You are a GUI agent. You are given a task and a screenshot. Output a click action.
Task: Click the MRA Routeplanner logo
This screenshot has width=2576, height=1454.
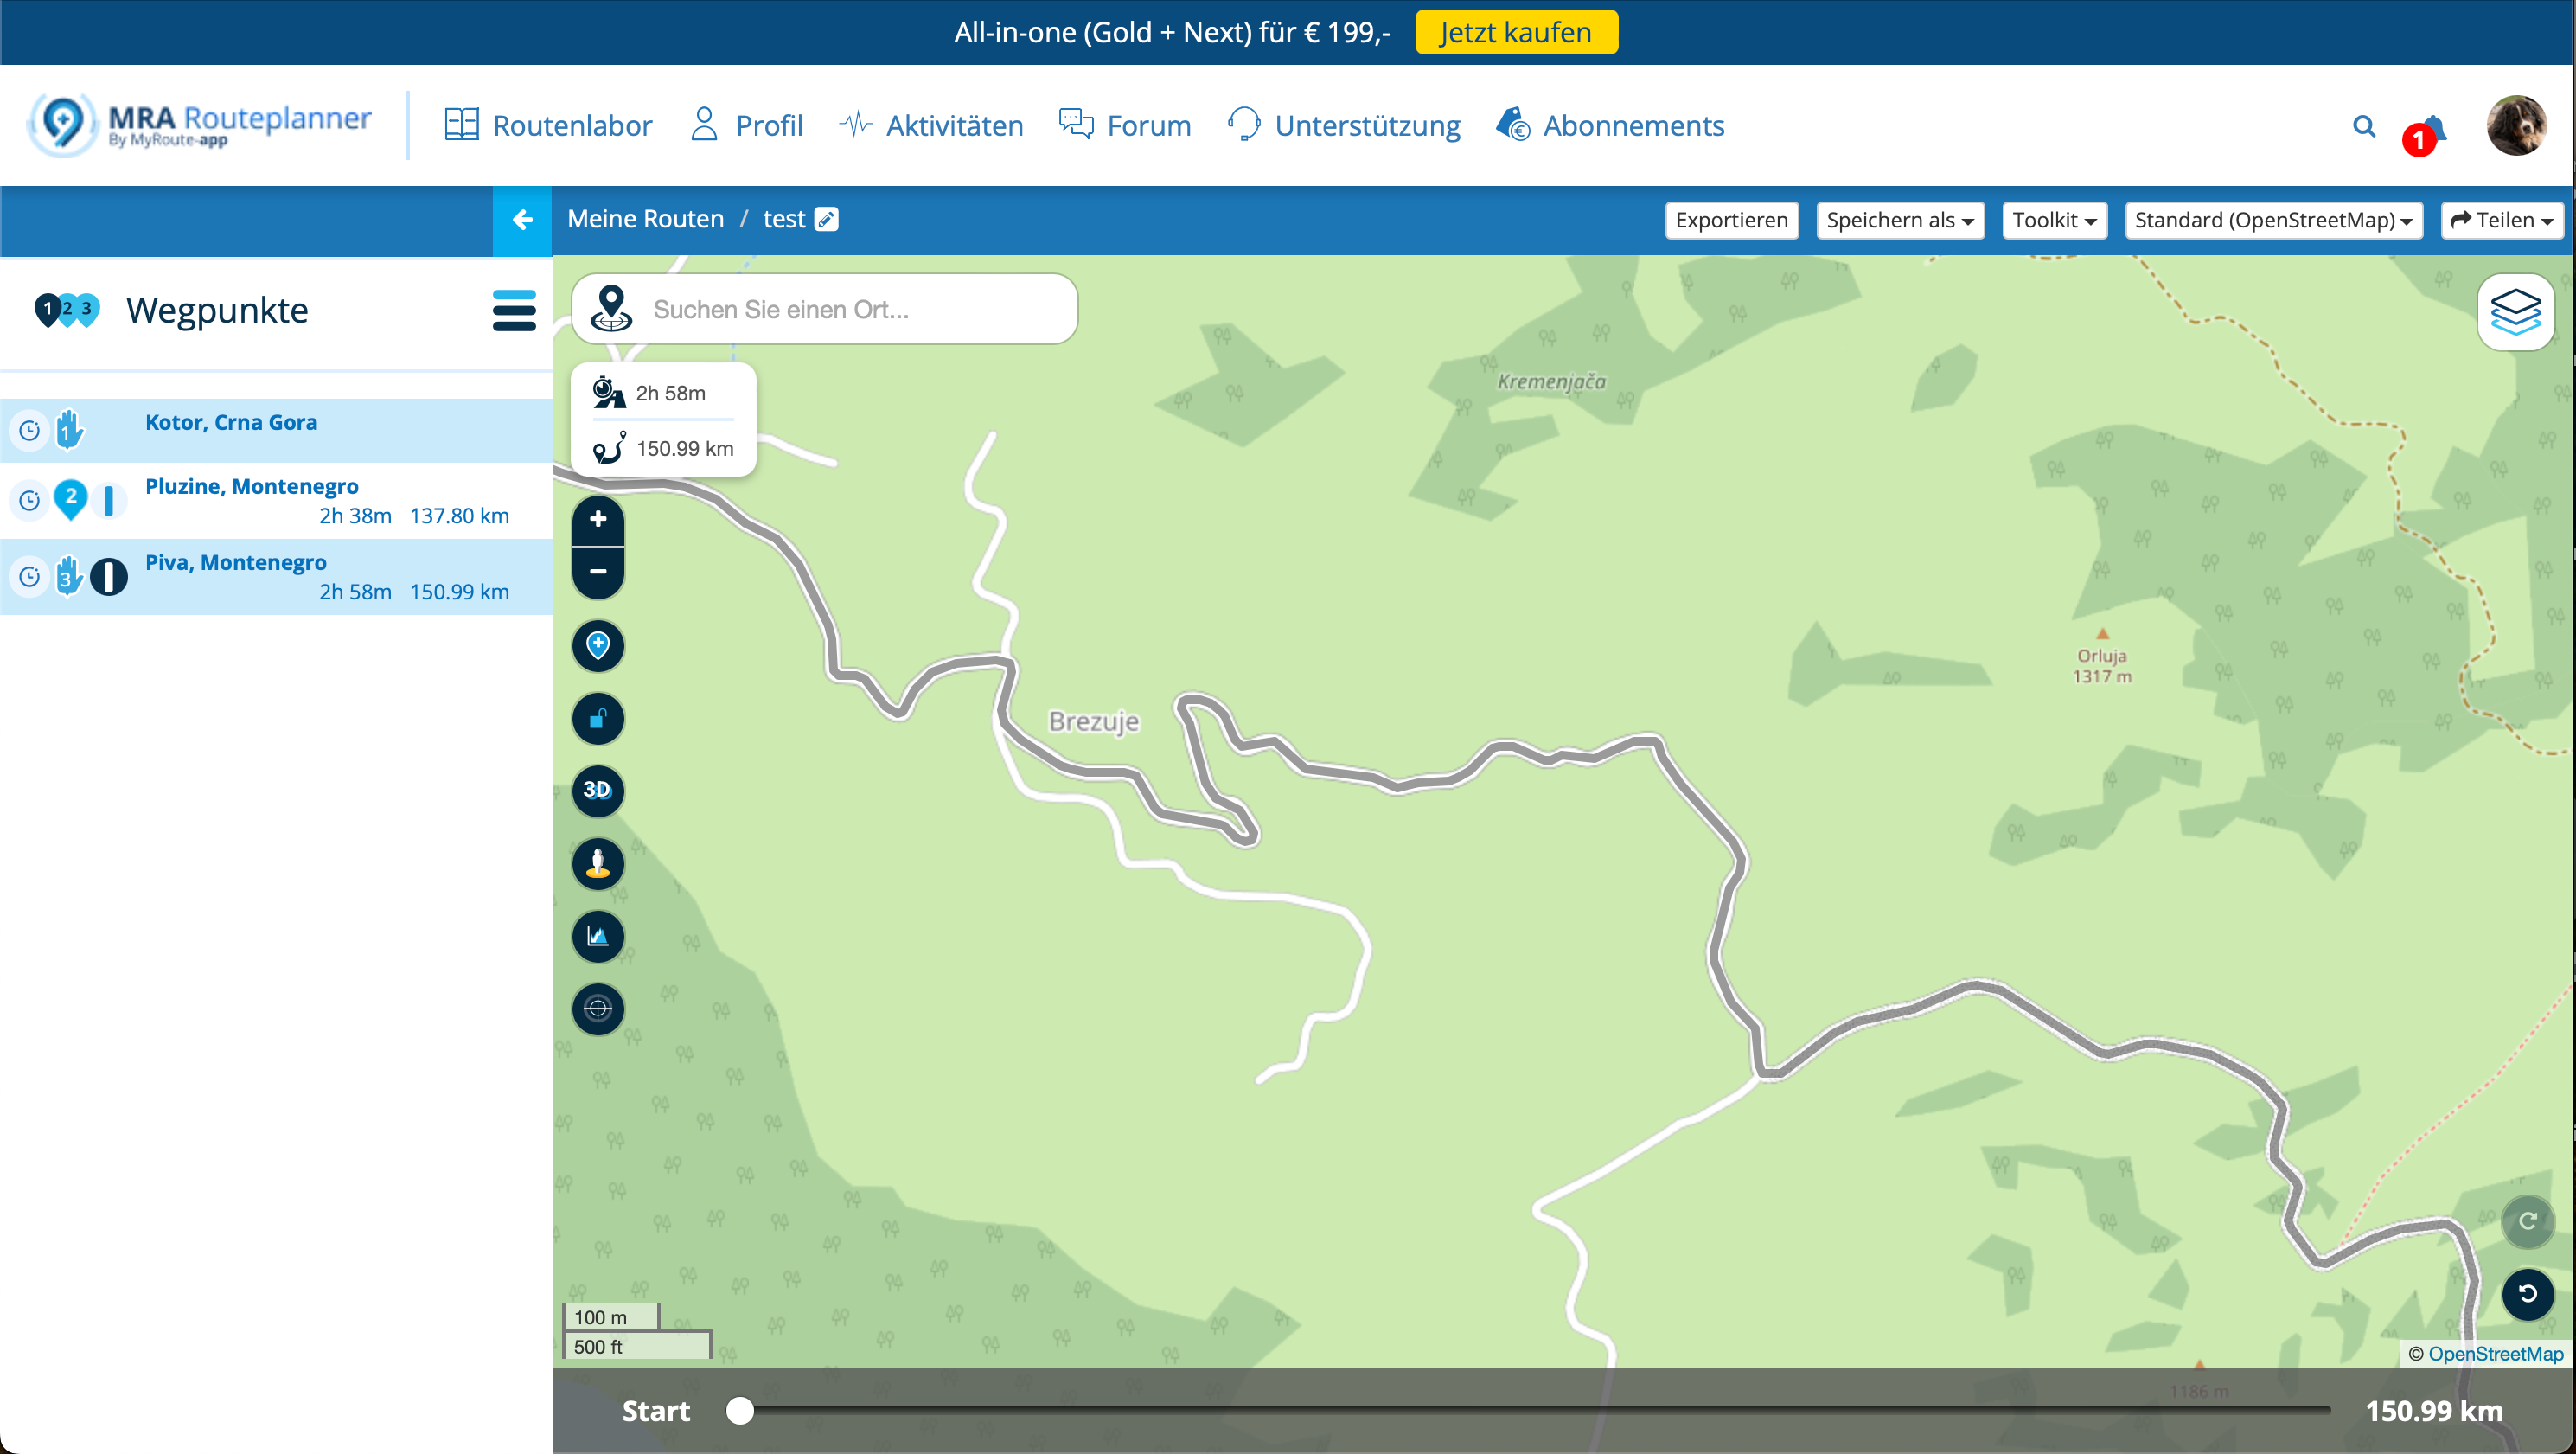pos(200,125)
